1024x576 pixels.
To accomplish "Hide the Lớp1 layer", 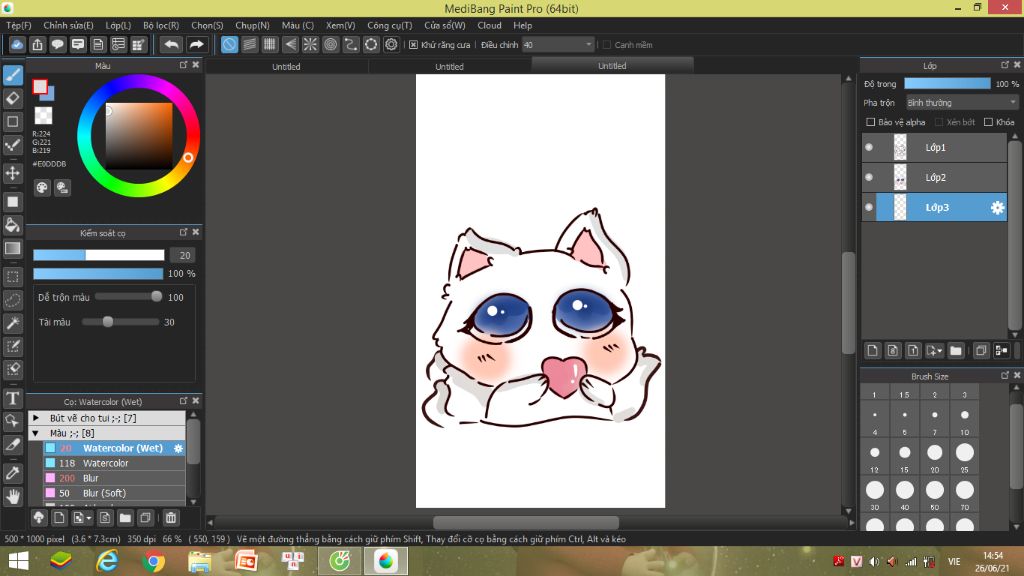I will pos(869,148).
